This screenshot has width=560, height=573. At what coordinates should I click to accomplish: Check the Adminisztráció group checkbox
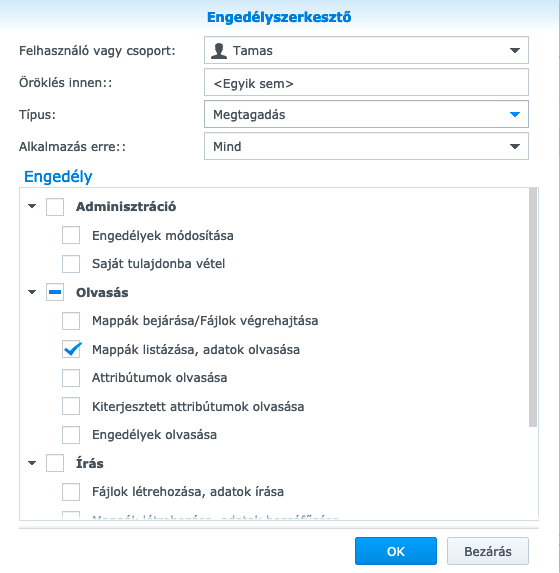55,206
